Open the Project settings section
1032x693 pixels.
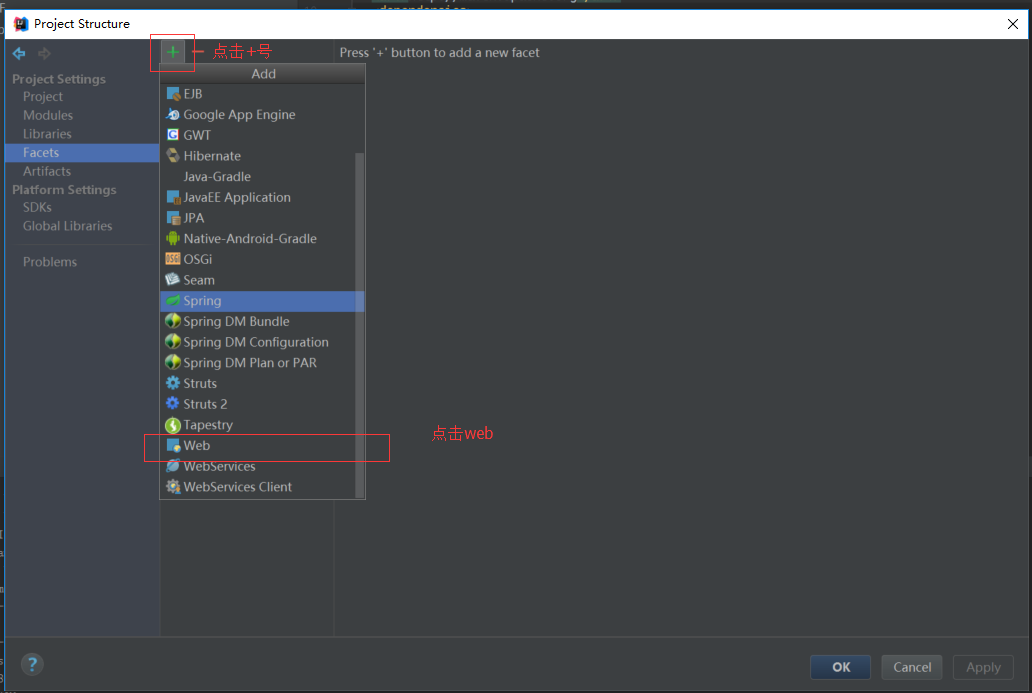(43, 97)
